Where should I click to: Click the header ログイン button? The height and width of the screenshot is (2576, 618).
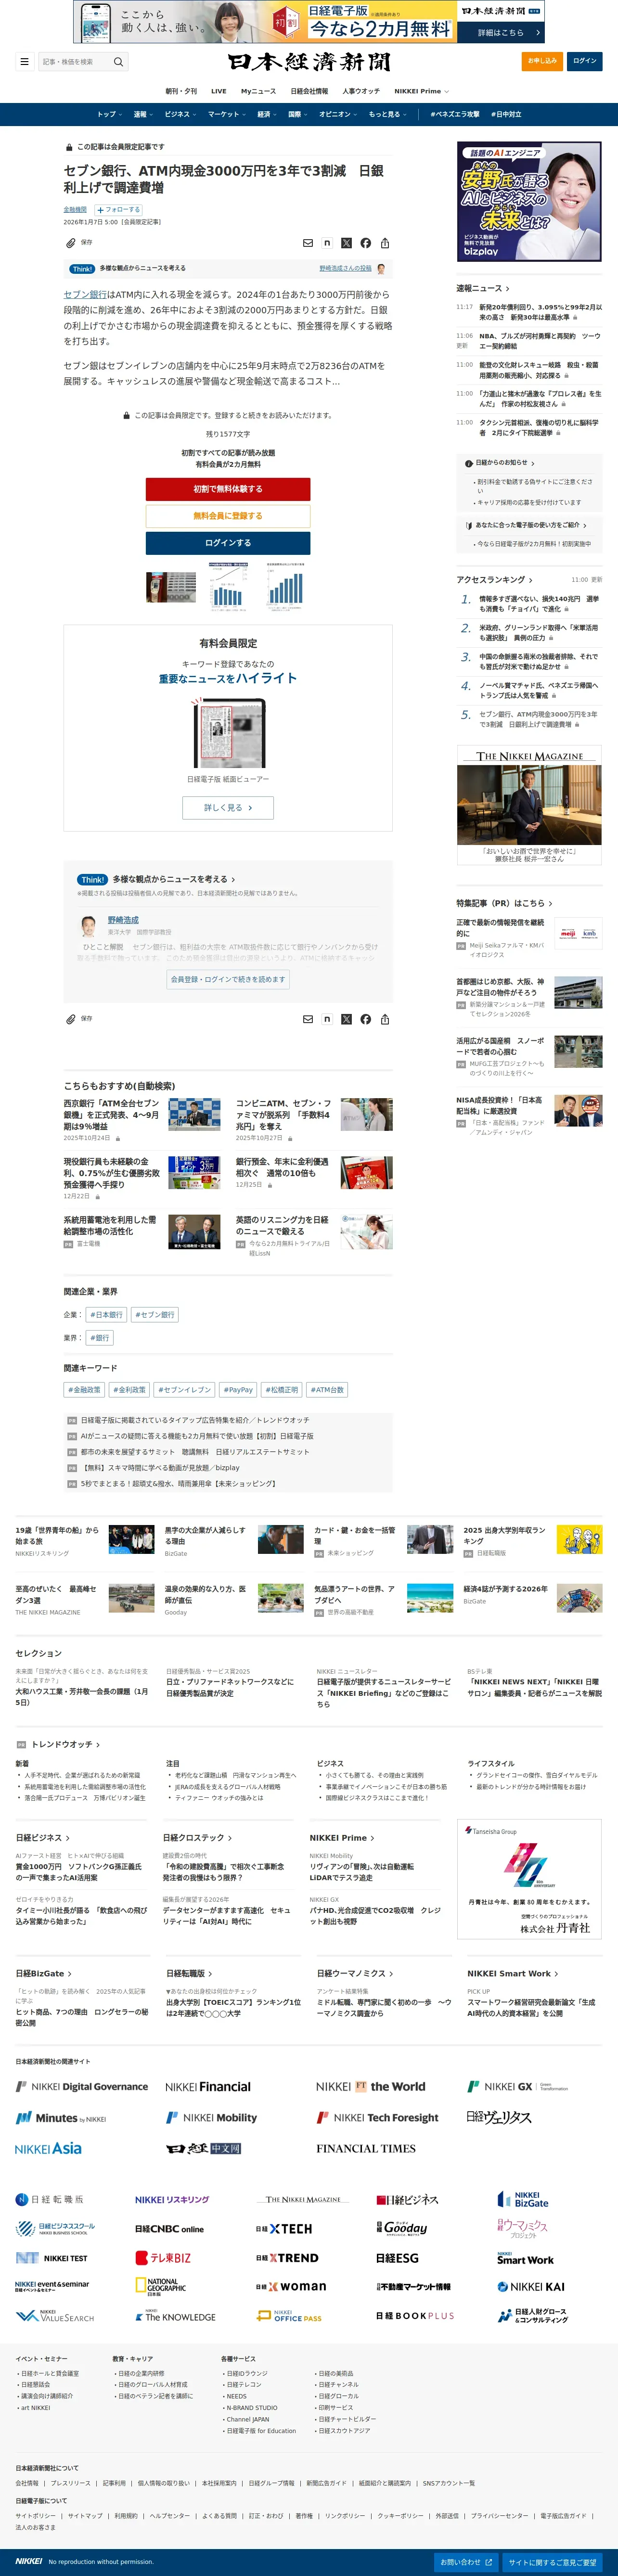pos(585,61)
